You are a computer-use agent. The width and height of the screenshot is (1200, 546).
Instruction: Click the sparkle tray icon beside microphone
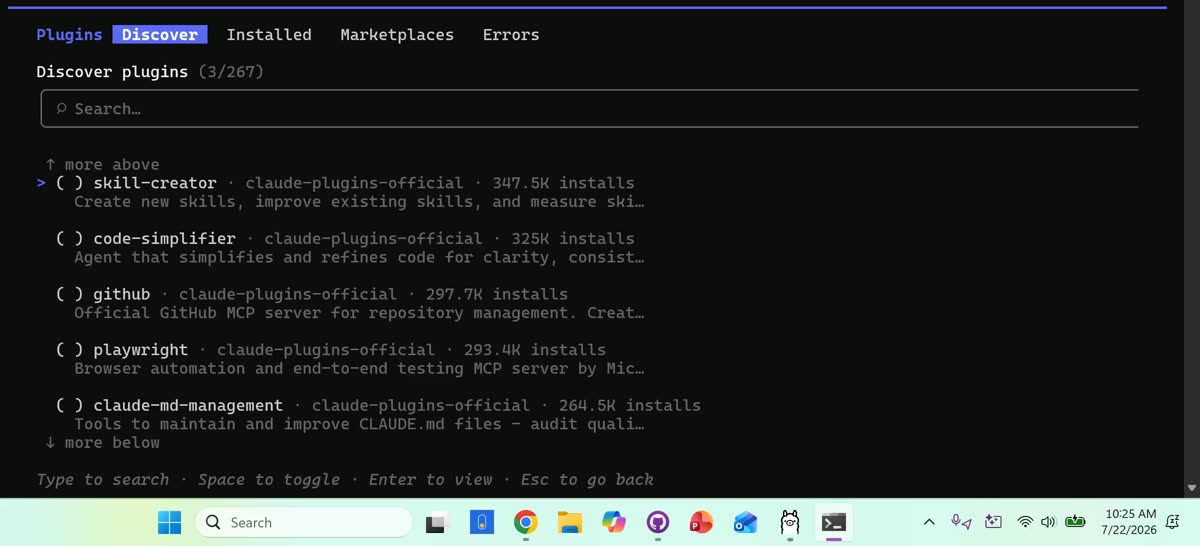(x=993, y=522)
